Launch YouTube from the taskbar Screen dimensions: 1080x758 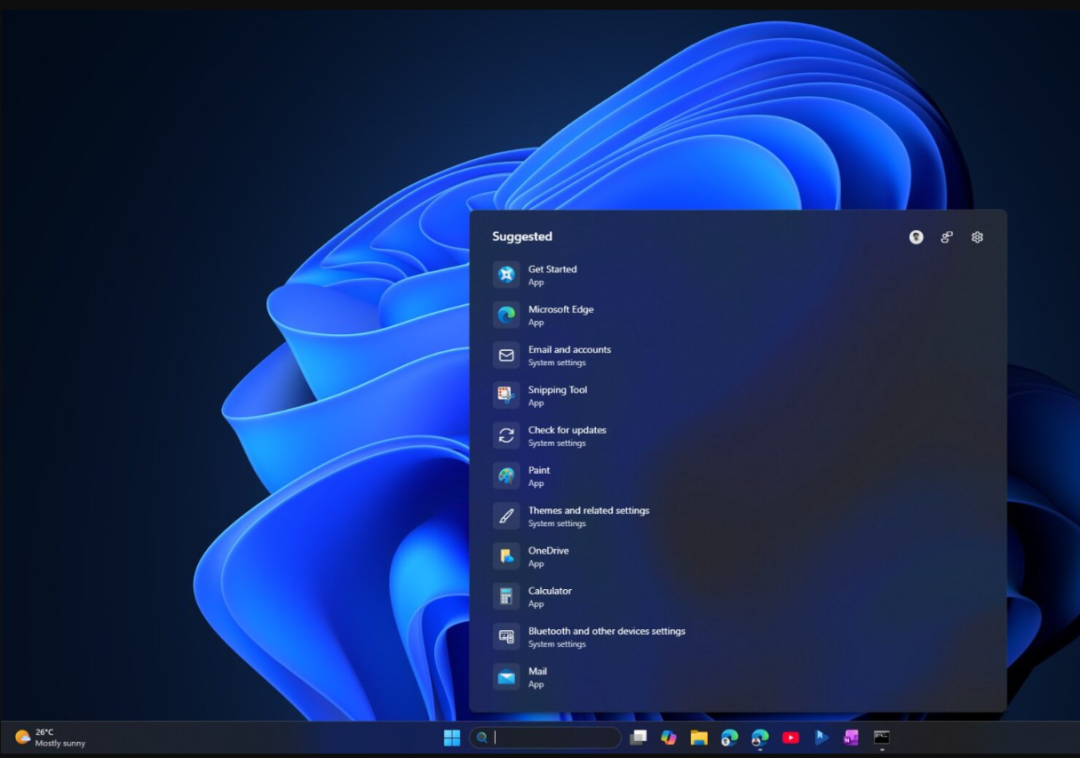pos(791,737)
